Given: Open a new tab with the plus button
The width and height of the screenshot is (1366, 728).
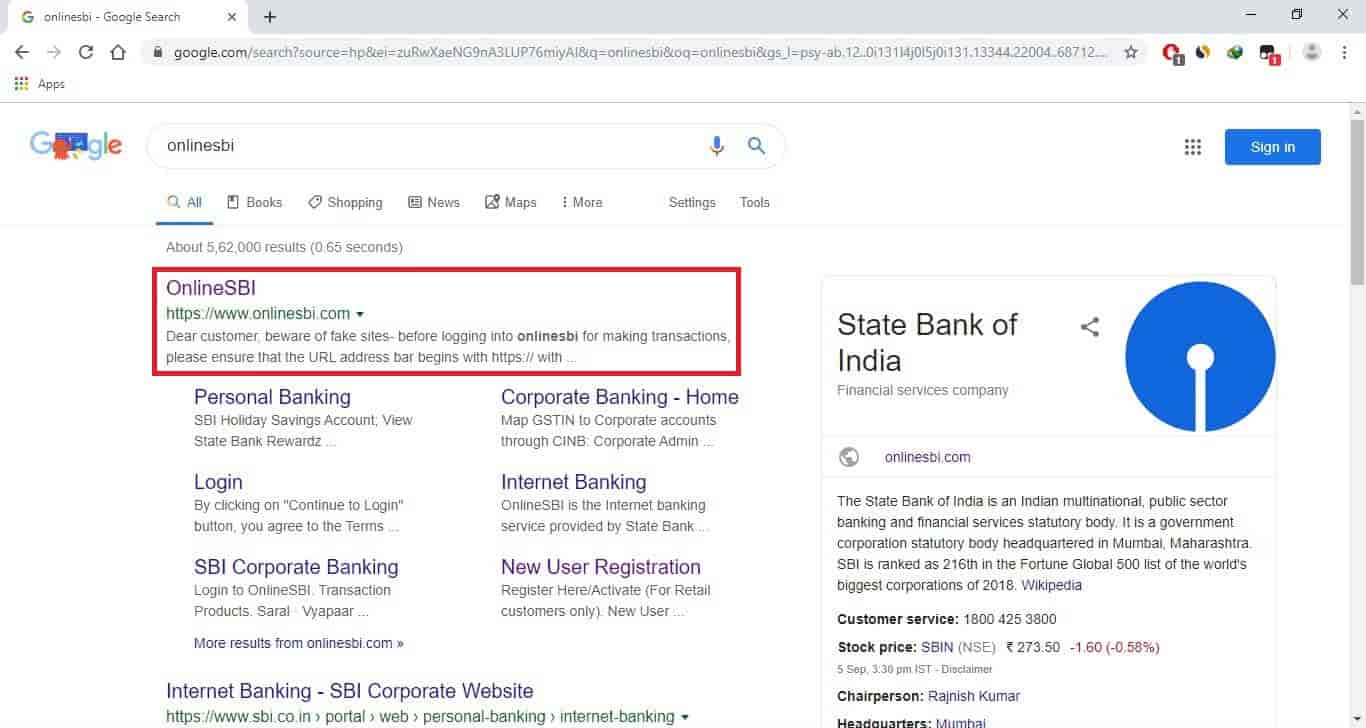Looking at the screenshot, I should (270, 17).
